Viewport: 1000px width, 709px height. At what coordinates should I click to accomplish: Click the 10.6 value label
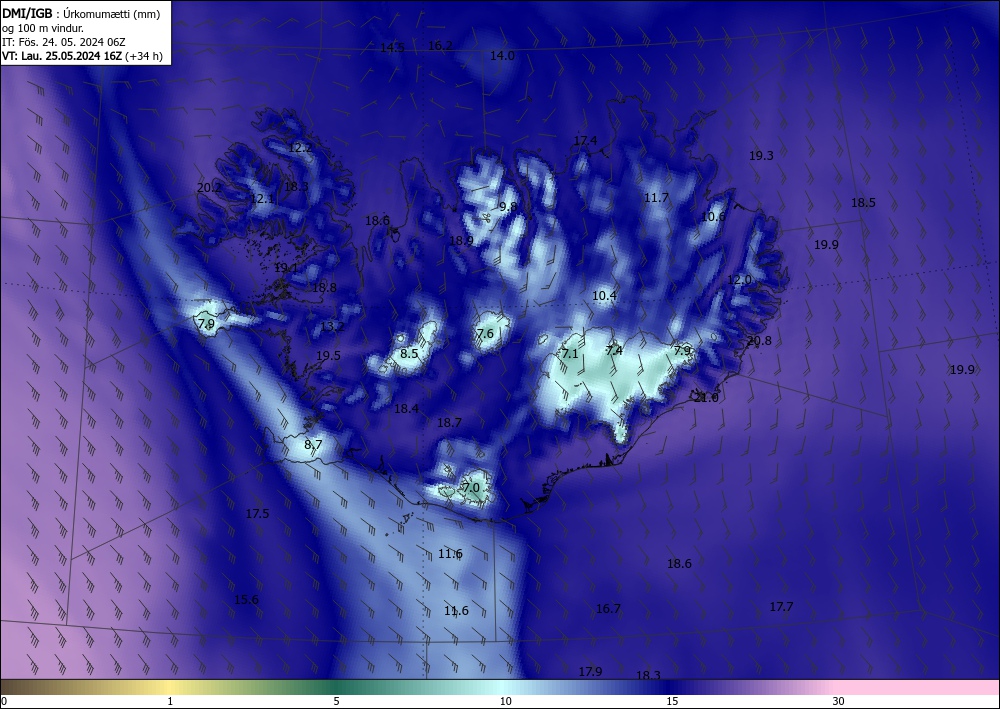pos(713,217)
